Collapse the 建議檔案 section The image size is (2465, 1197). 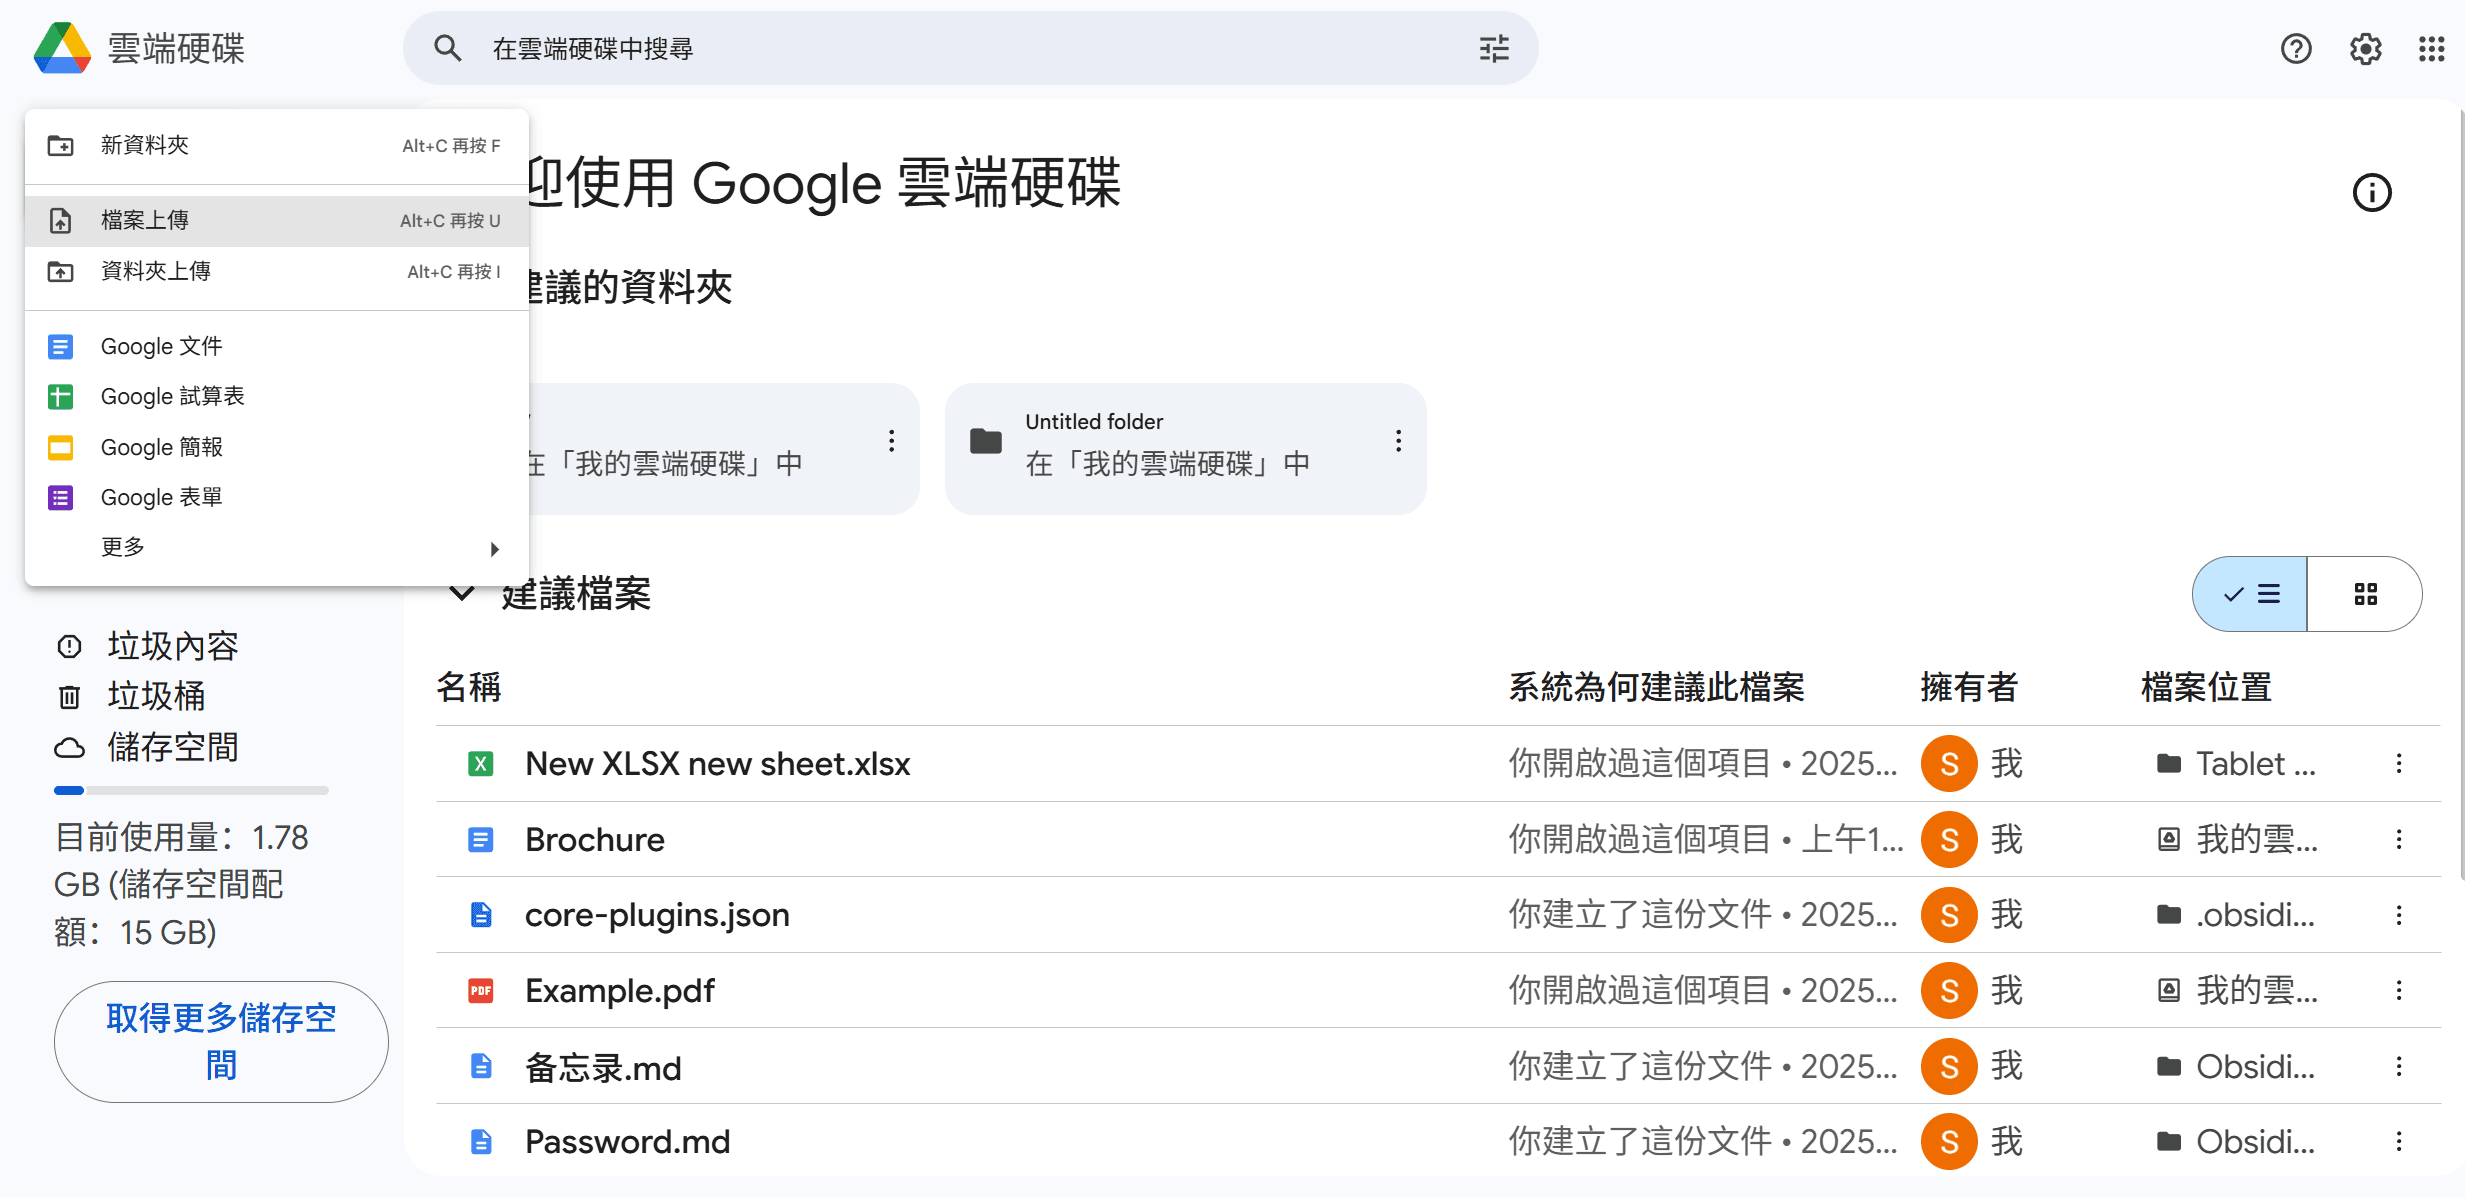[462, 593]
